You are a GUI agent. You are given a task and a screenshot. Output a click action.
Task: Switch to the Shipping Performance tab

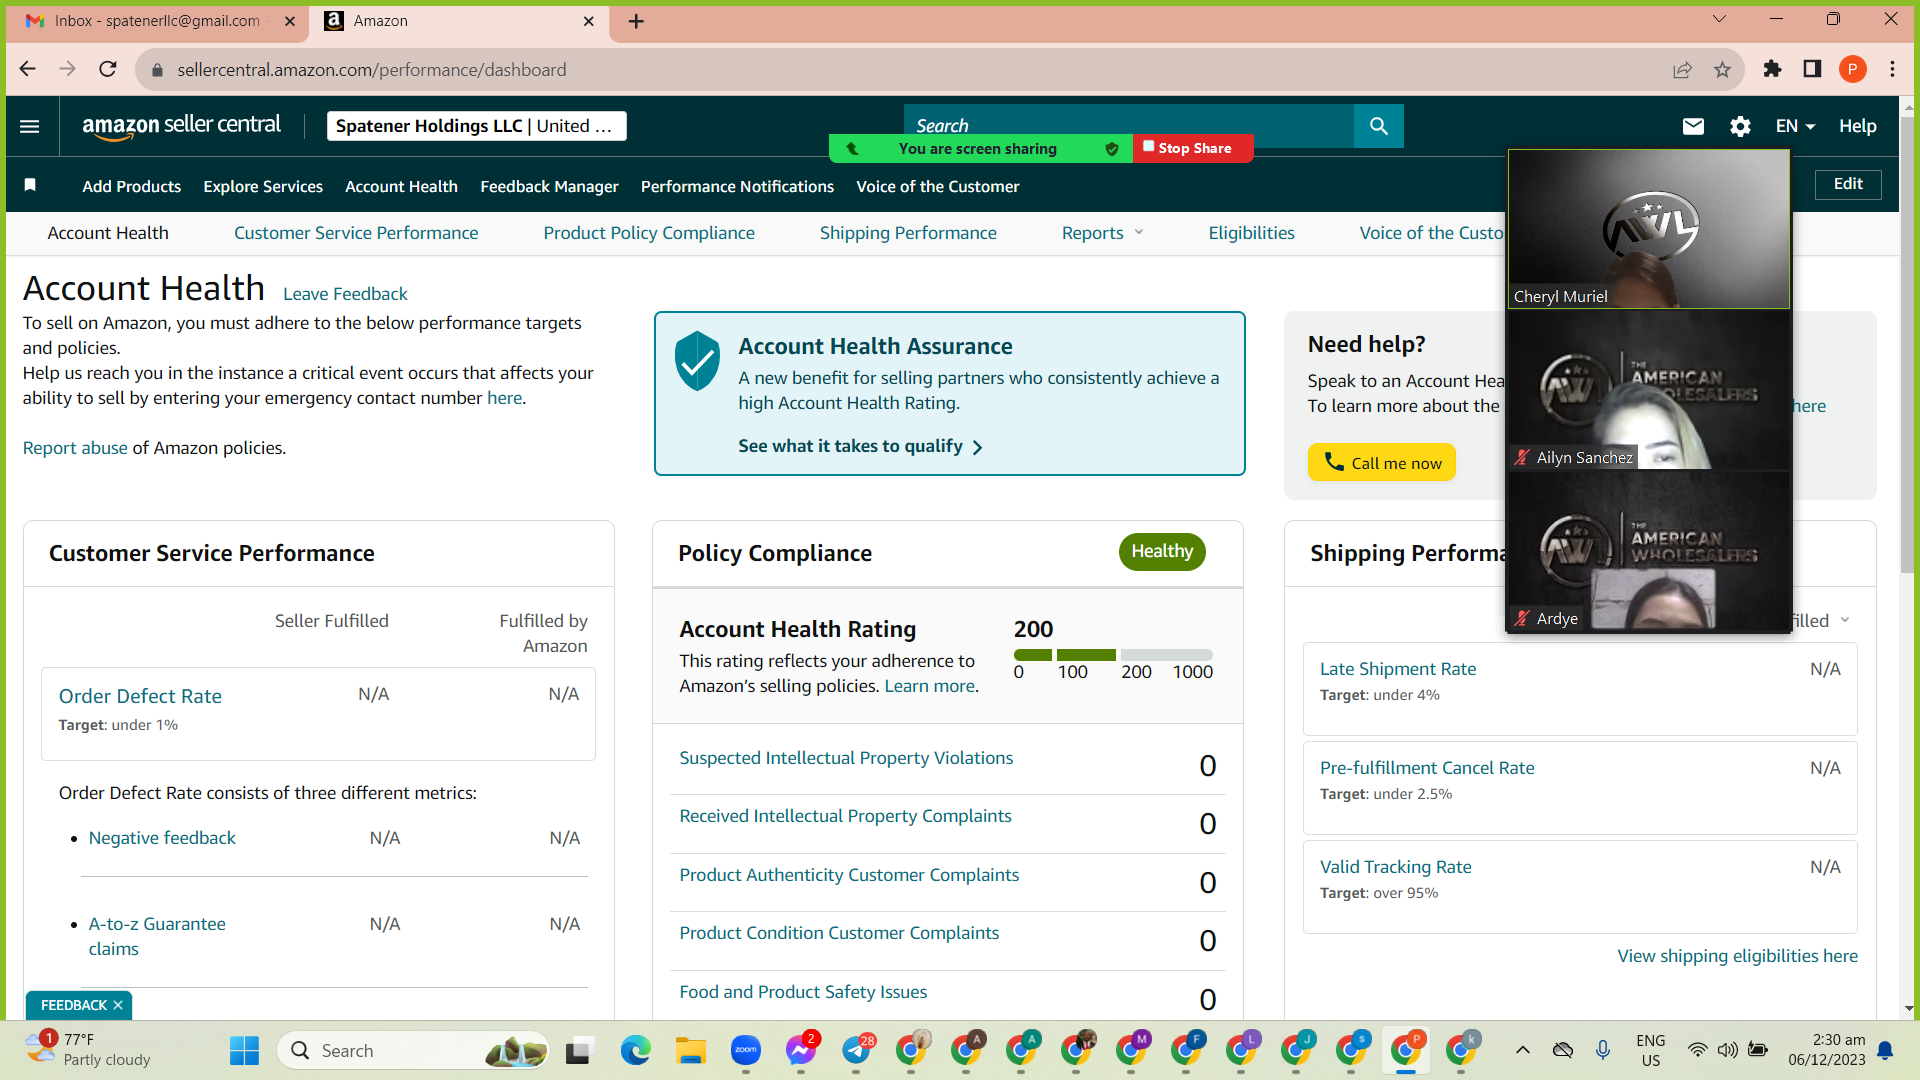pos(908,233)
